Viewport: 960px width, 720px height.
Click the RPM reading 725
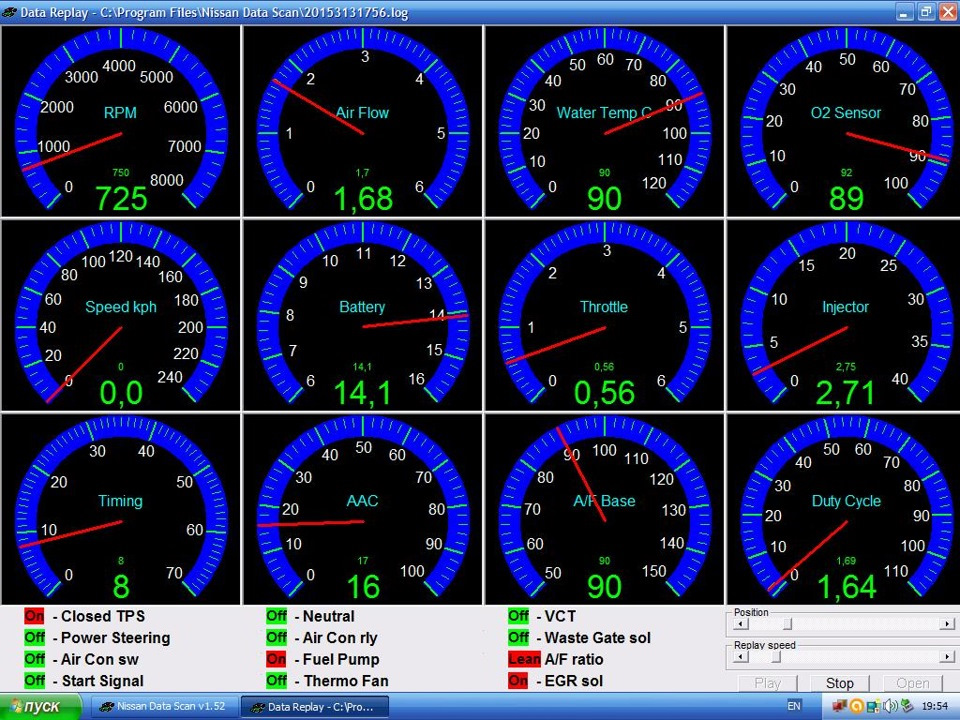(121, 198)
